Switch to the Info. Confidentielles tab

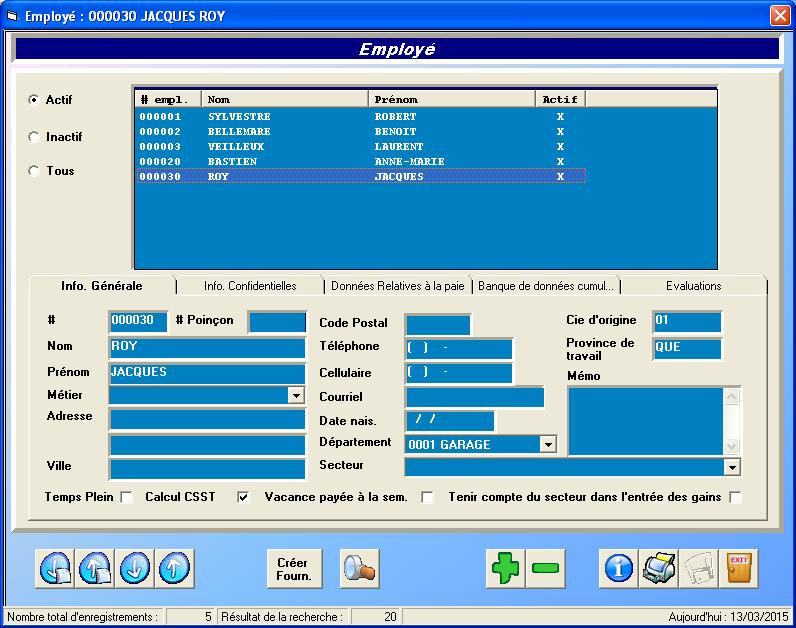click(250, 286)
